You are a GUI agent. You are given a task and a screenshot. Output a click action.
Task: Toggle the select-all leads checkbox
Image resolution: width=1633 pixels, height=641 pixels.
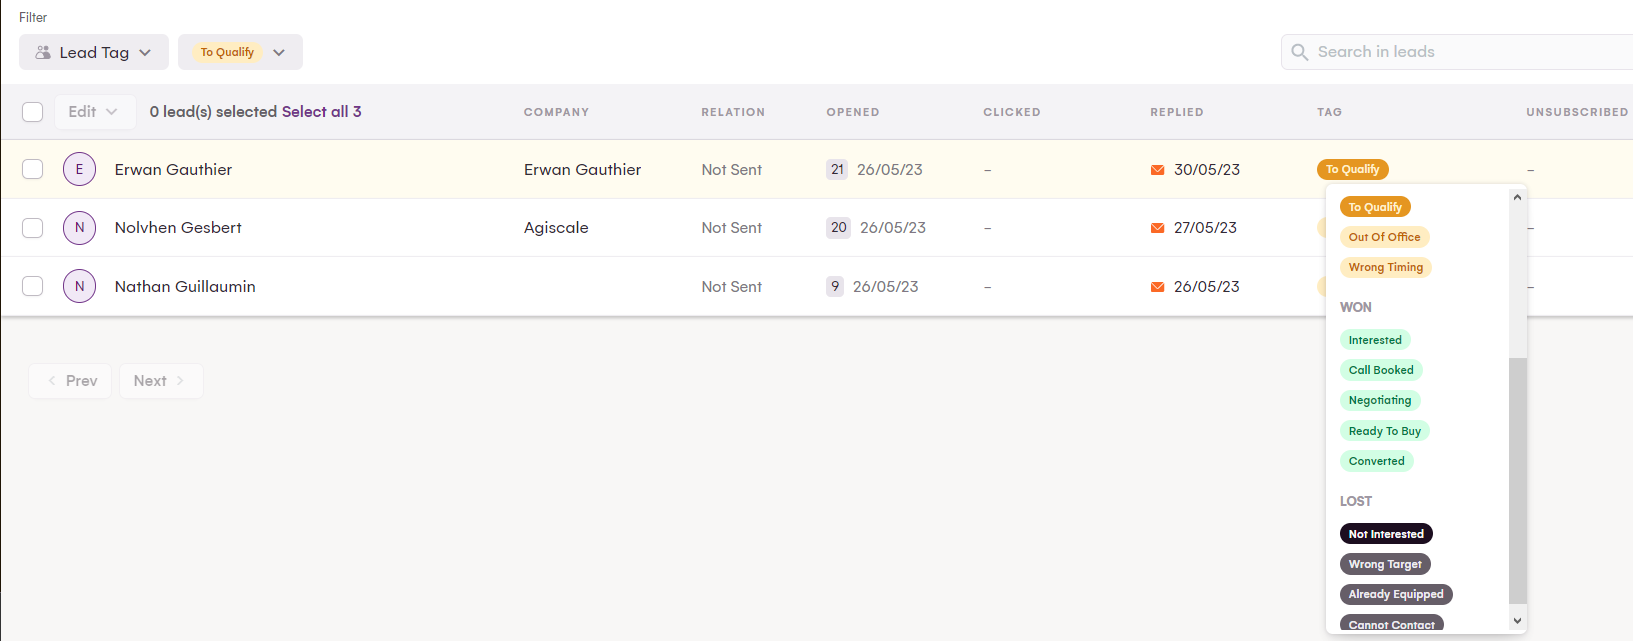(33, 112)
